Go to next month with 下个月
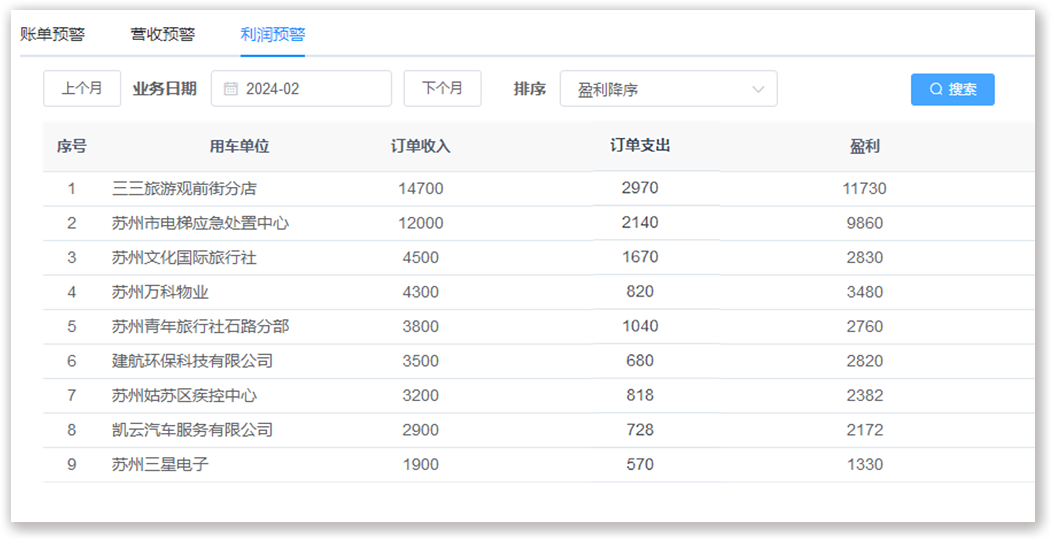Image resolution: width=1052 pixels, height=540 pixels. pos(442,88)
